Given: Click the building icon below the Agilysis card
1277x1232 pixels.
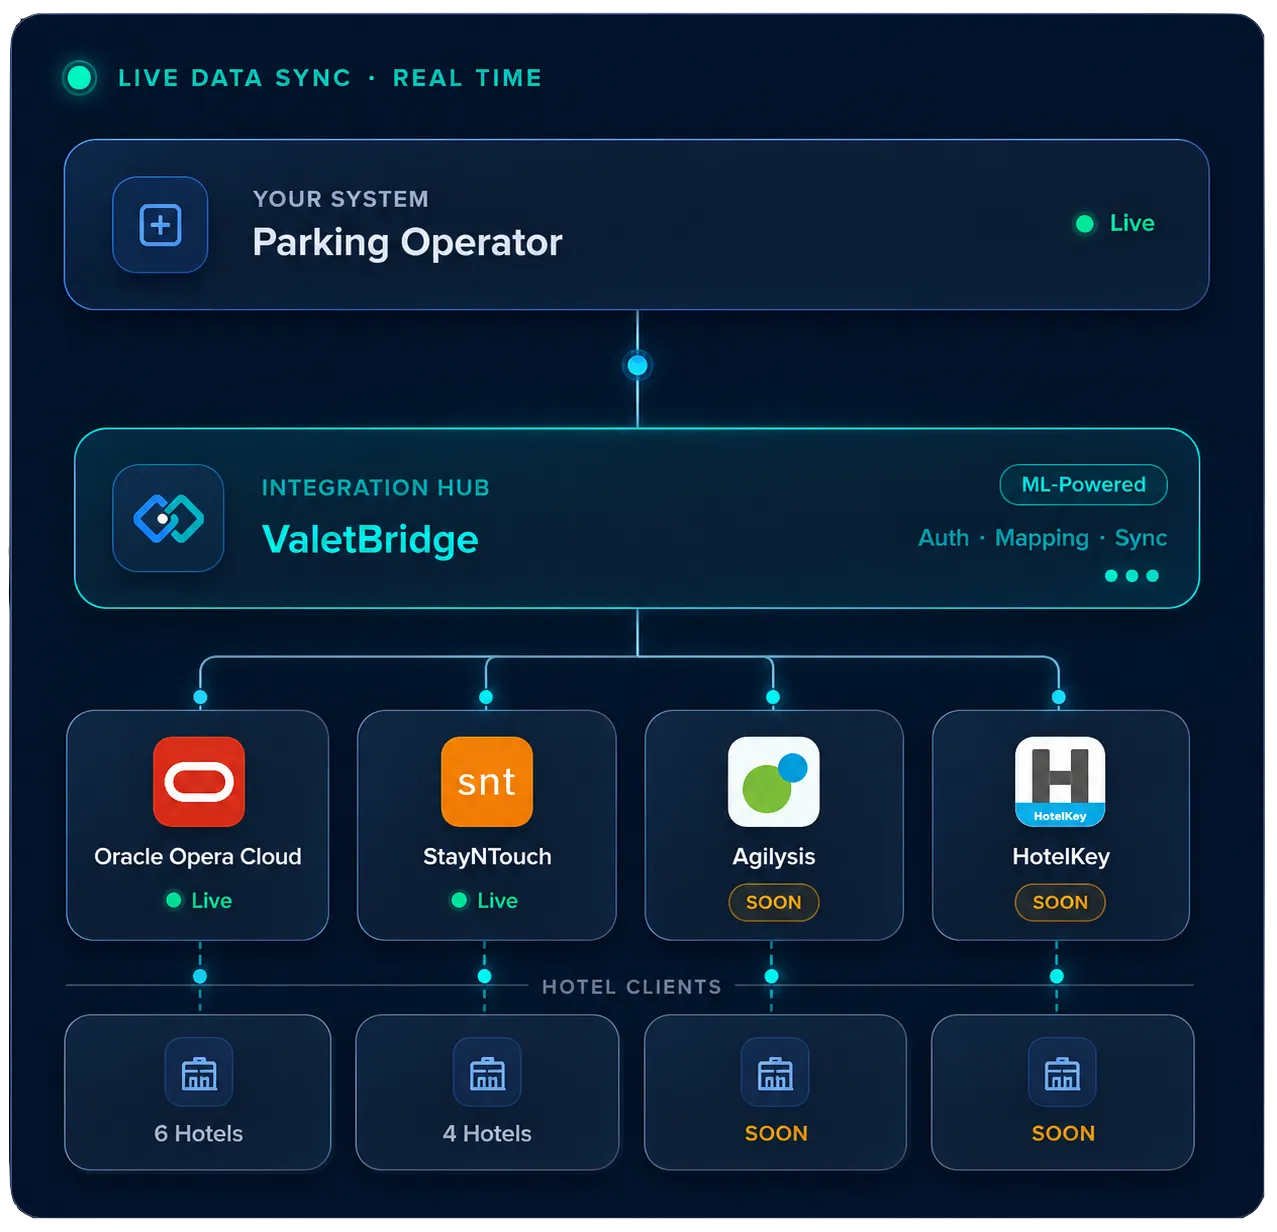Looking at the screenshot, I should point(775,1073).
